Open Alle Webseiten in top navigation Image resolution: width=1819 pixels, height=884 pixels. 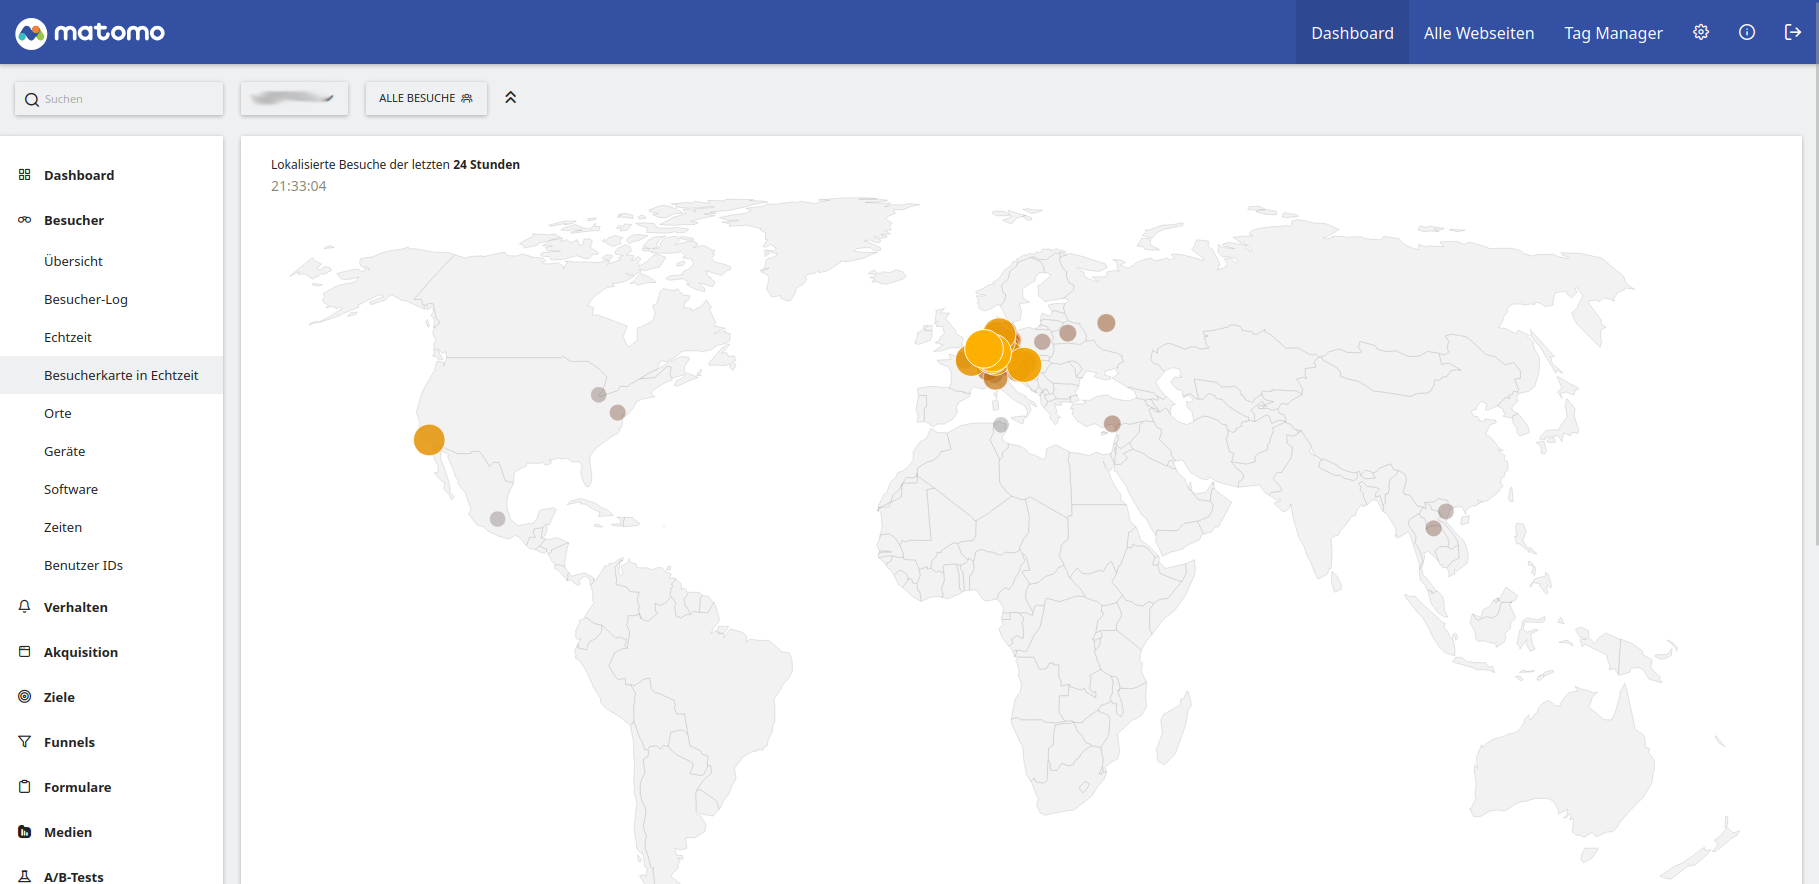pyautogui.click(x=1479, y=33)
